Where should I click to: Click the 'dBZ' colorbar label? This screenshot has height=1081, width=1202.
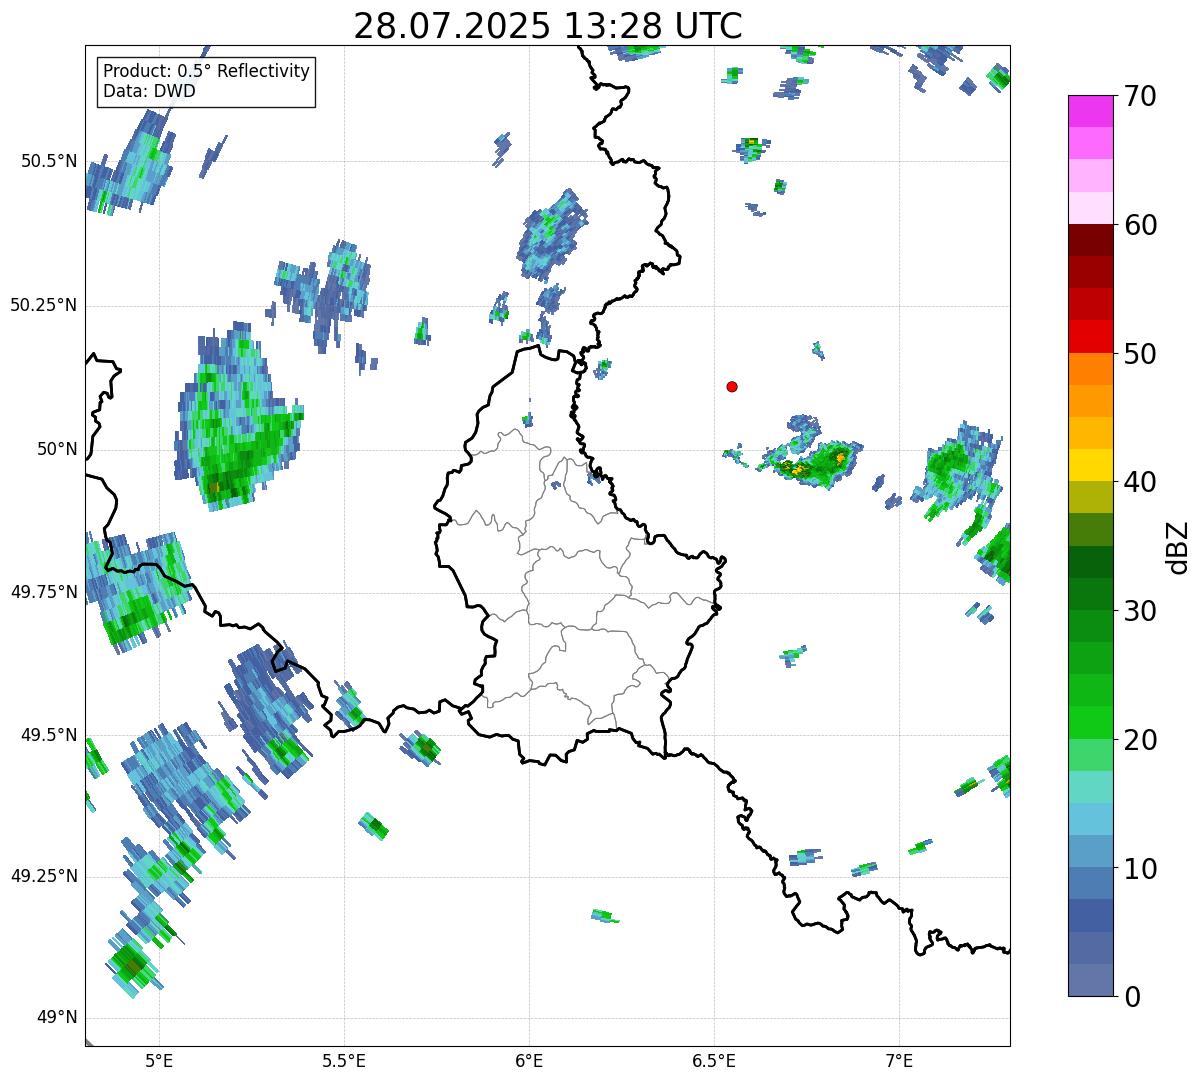(1179, 546)
